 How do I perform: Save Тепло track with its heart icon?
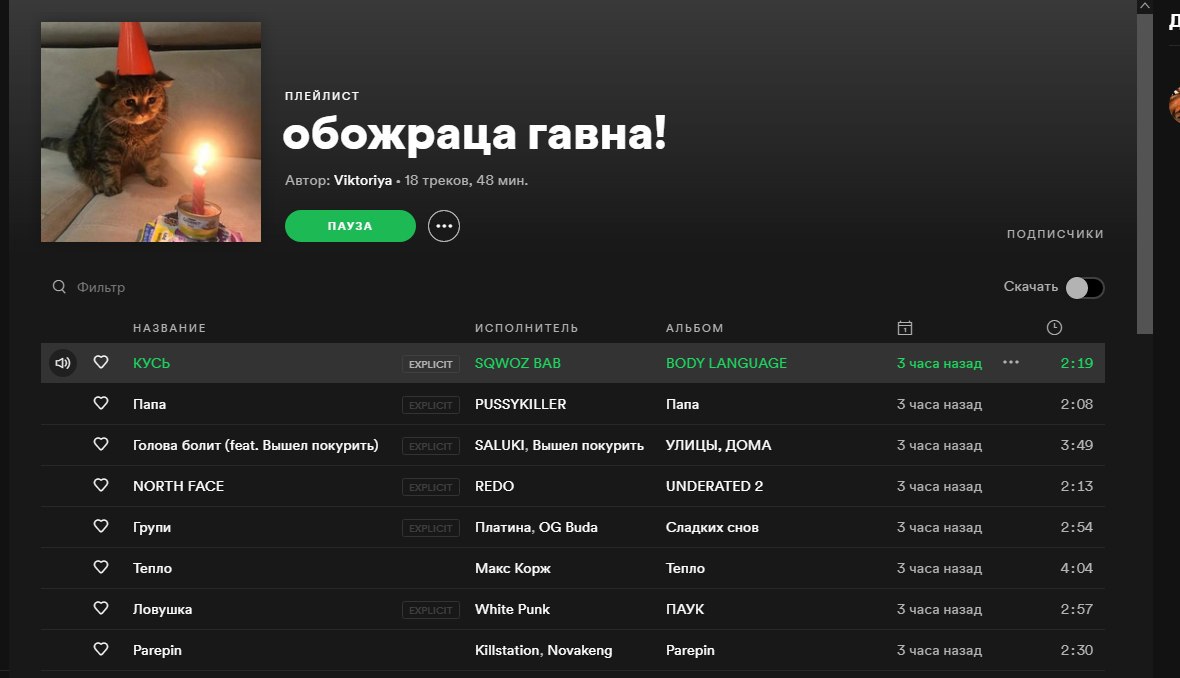click(x=101, y=567)
